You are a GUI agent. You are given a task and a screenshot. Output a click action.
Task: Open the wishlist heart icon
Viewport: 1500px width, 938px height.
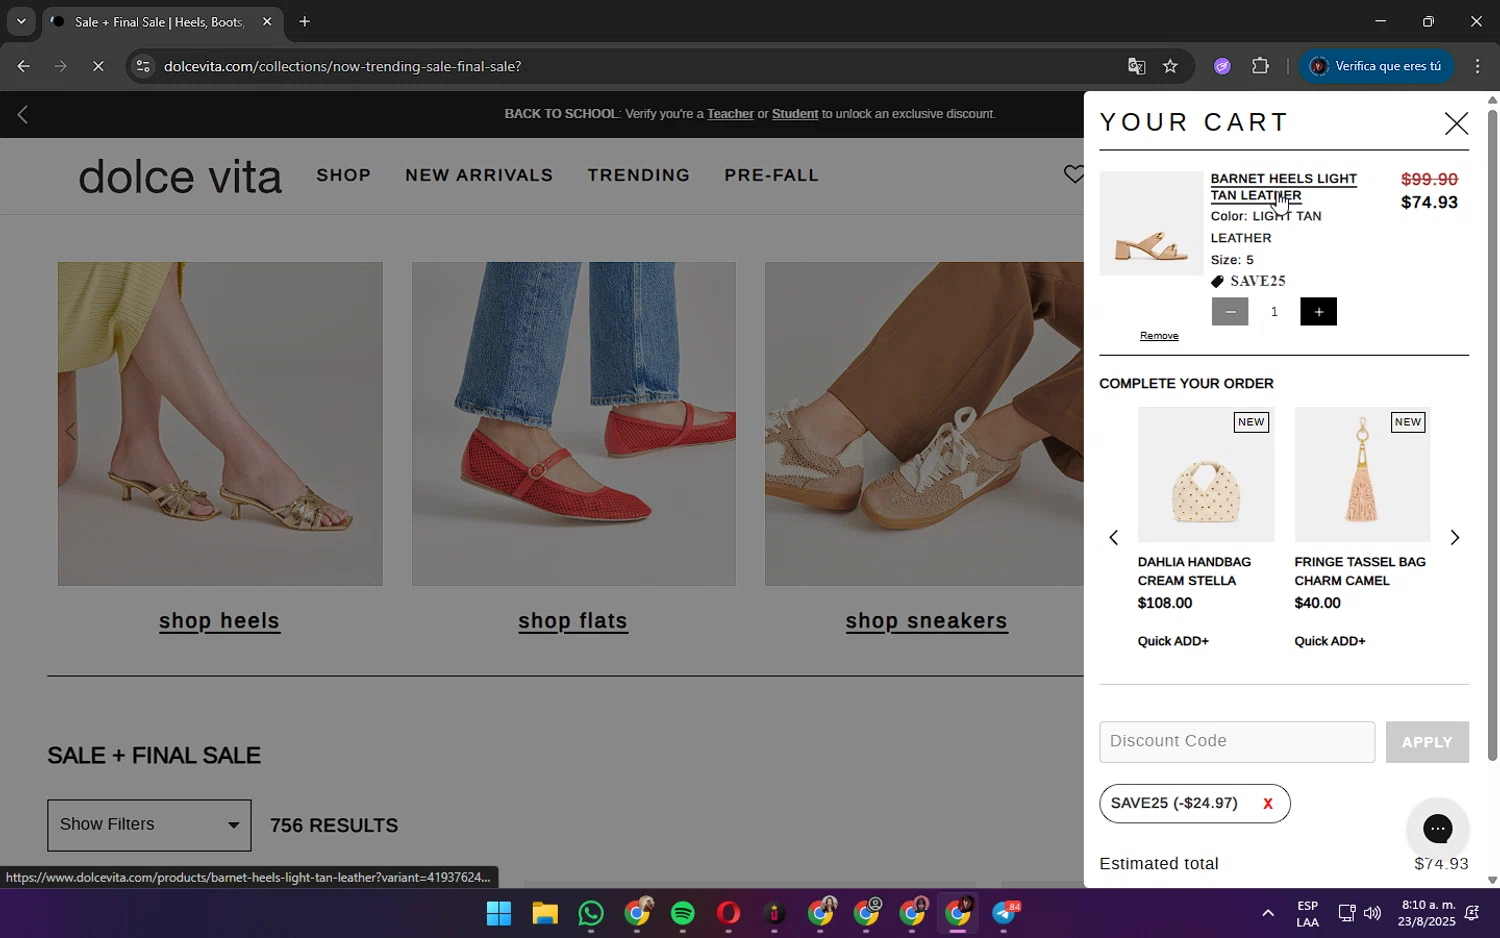(1073, 175)
